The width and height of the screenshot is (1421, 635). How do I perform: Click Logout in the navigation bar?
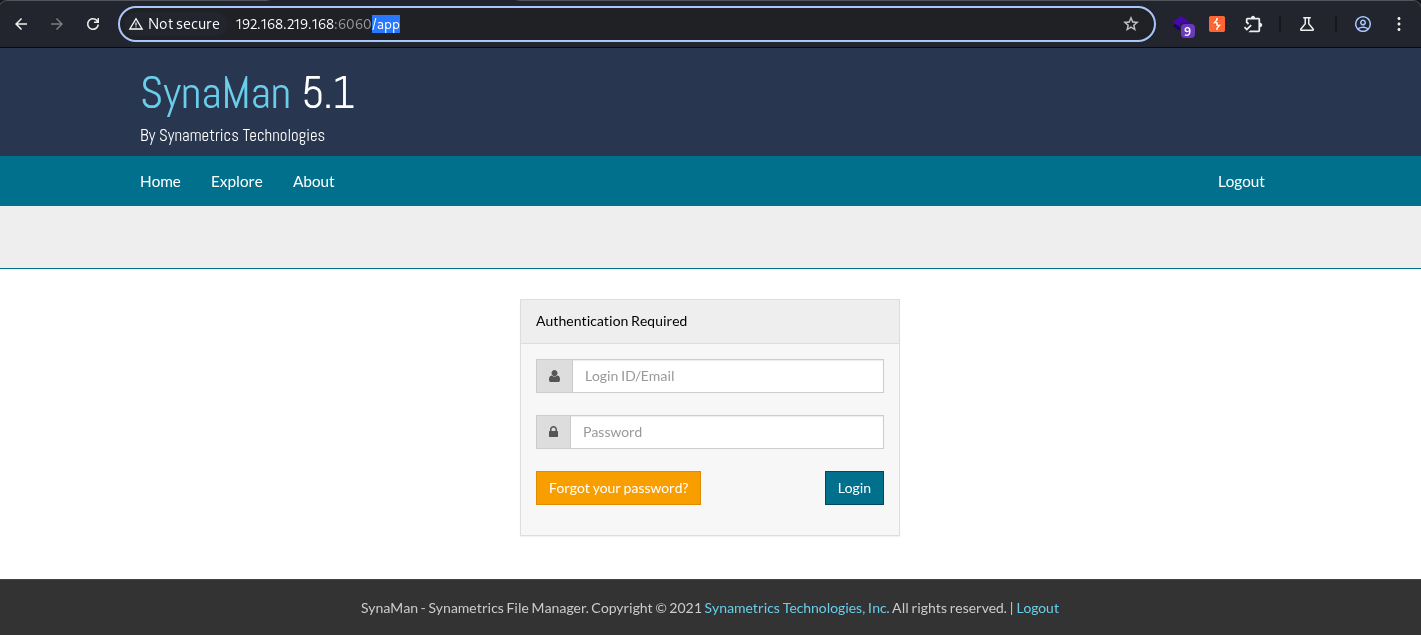click(1241, 181)
